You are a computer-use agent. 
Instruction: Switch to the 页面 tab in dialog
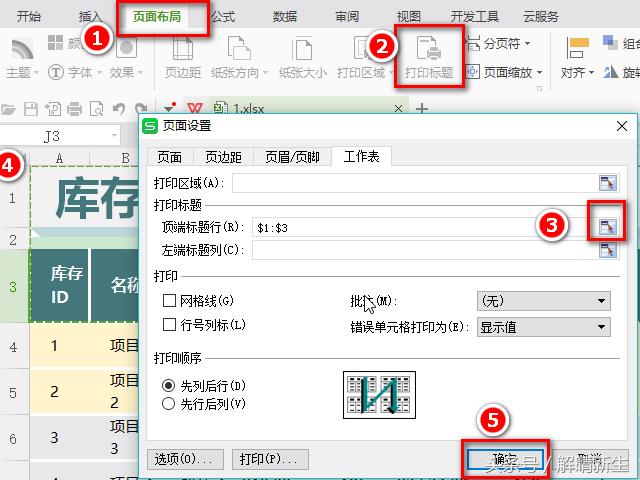[169, 157]
